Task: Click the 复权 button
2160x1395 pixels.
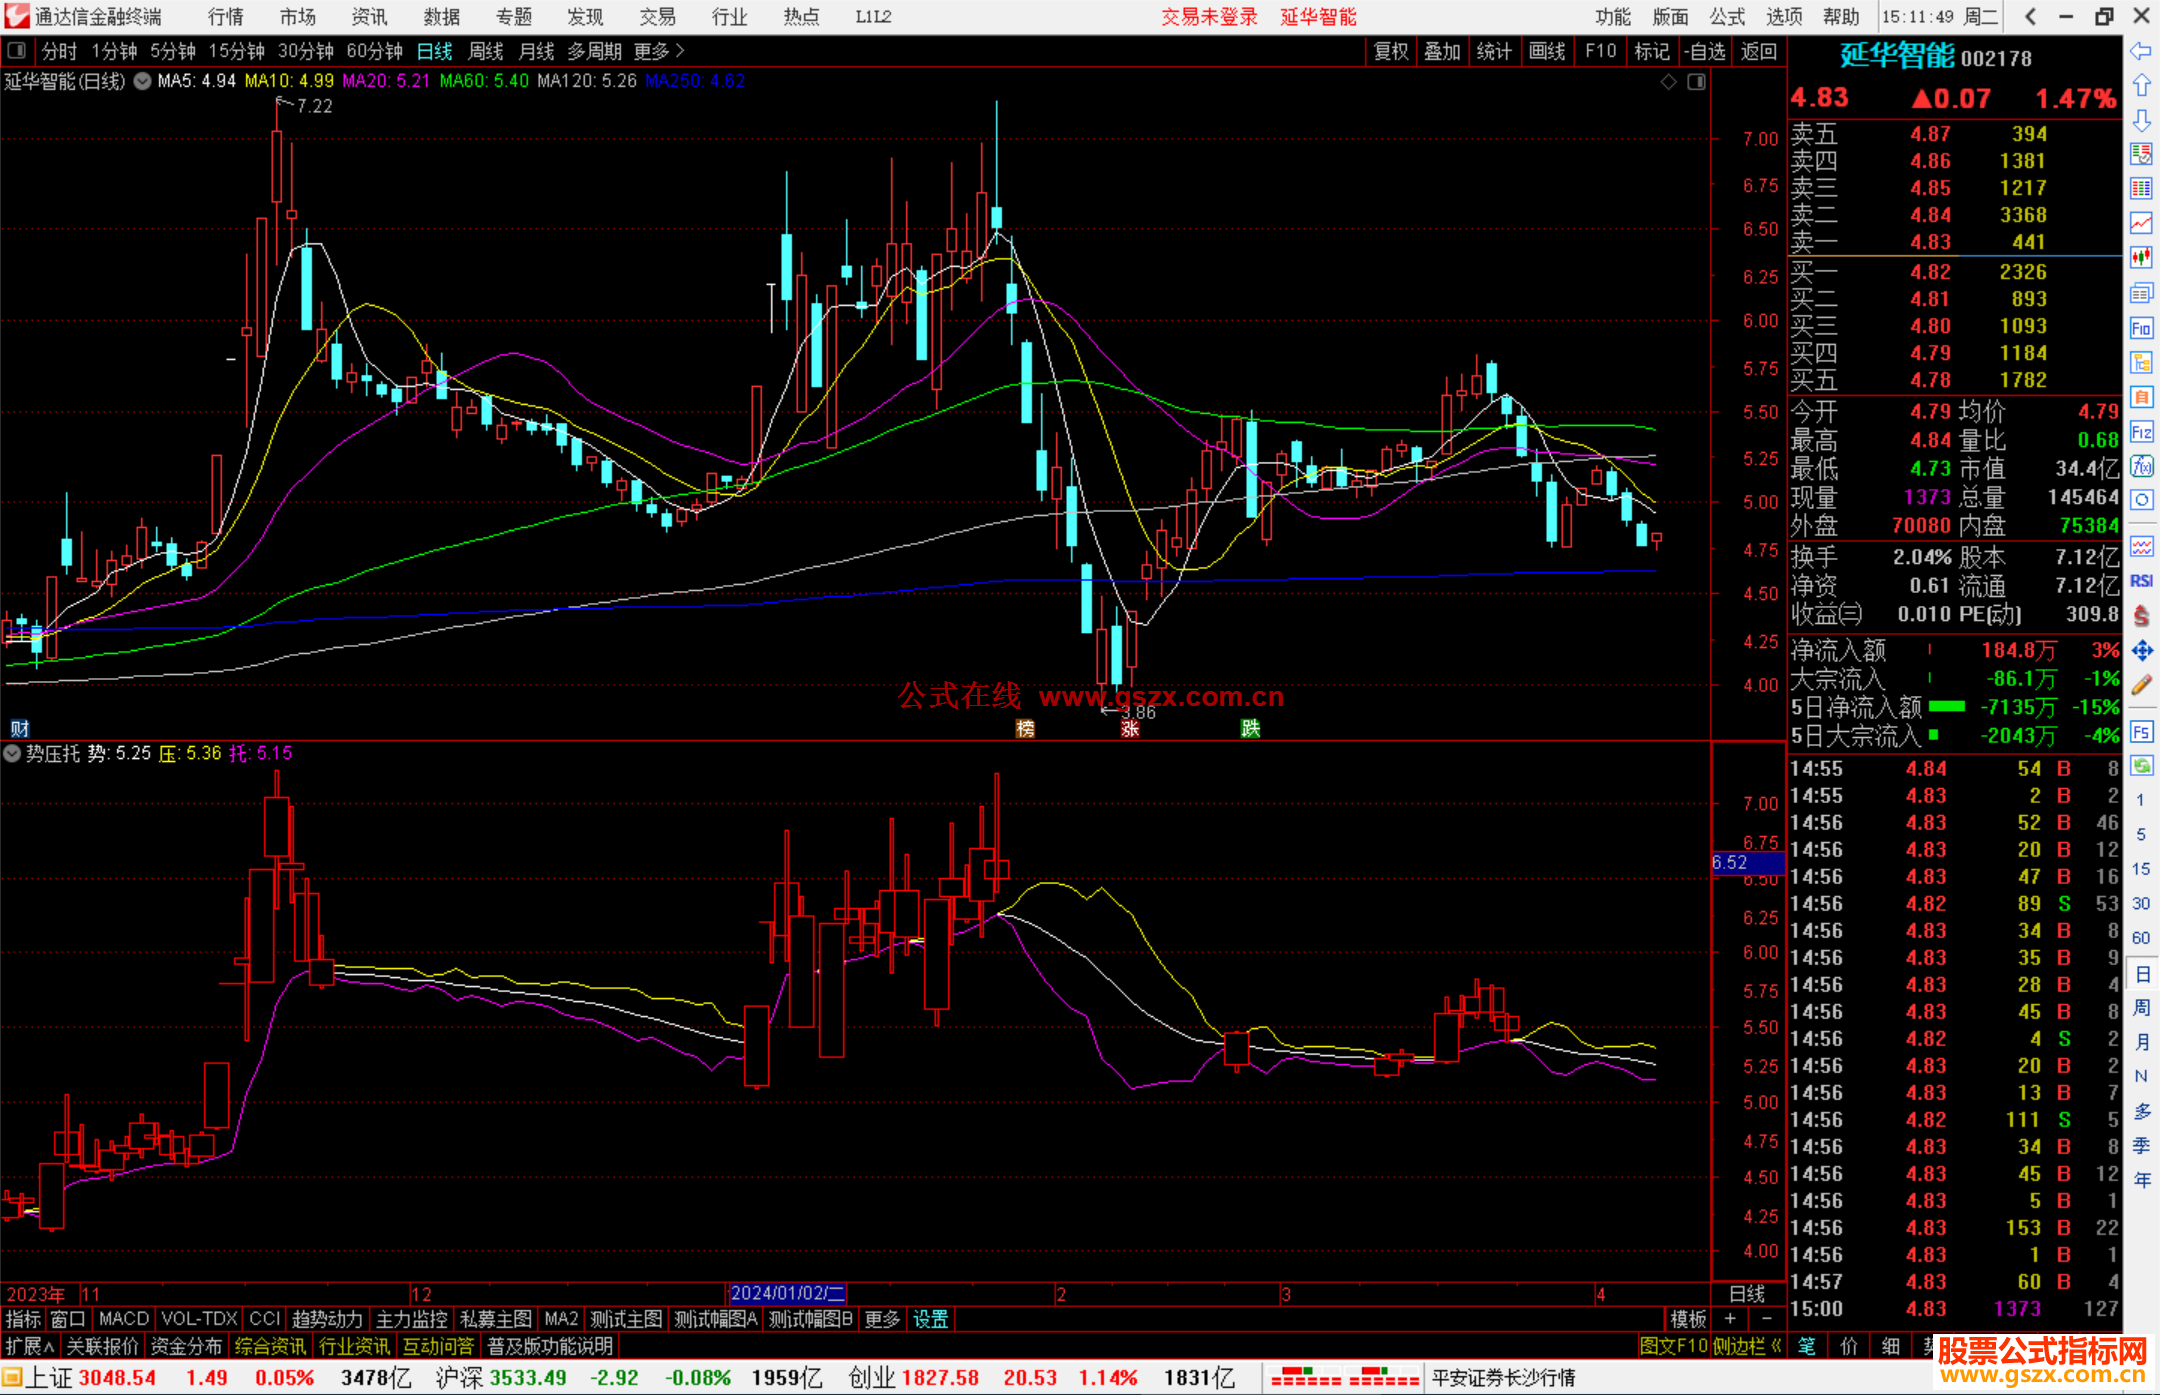Action: pyautogui.click(x=1391, y=51)
